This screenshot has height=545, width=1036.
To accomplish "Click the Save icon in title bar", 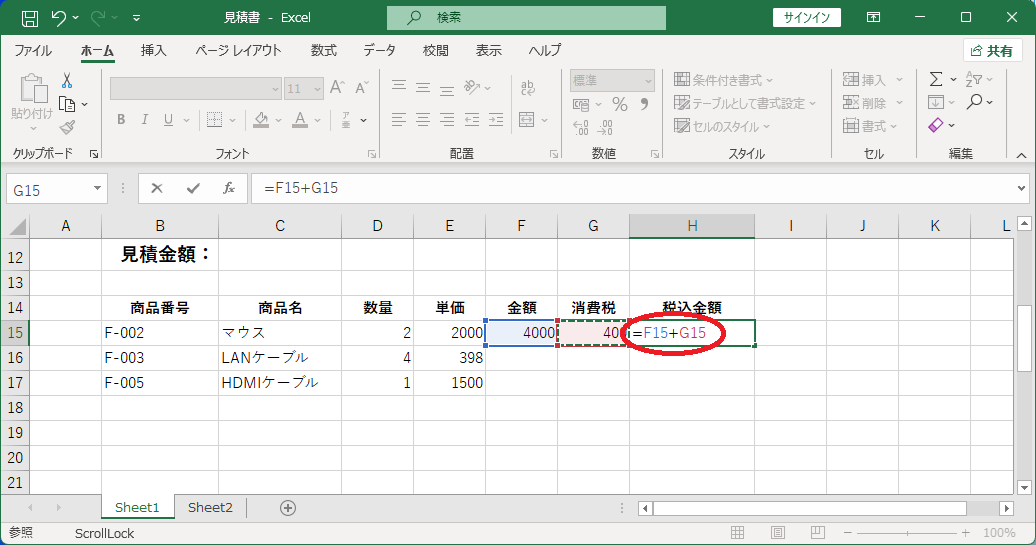I will click(30, 18).
